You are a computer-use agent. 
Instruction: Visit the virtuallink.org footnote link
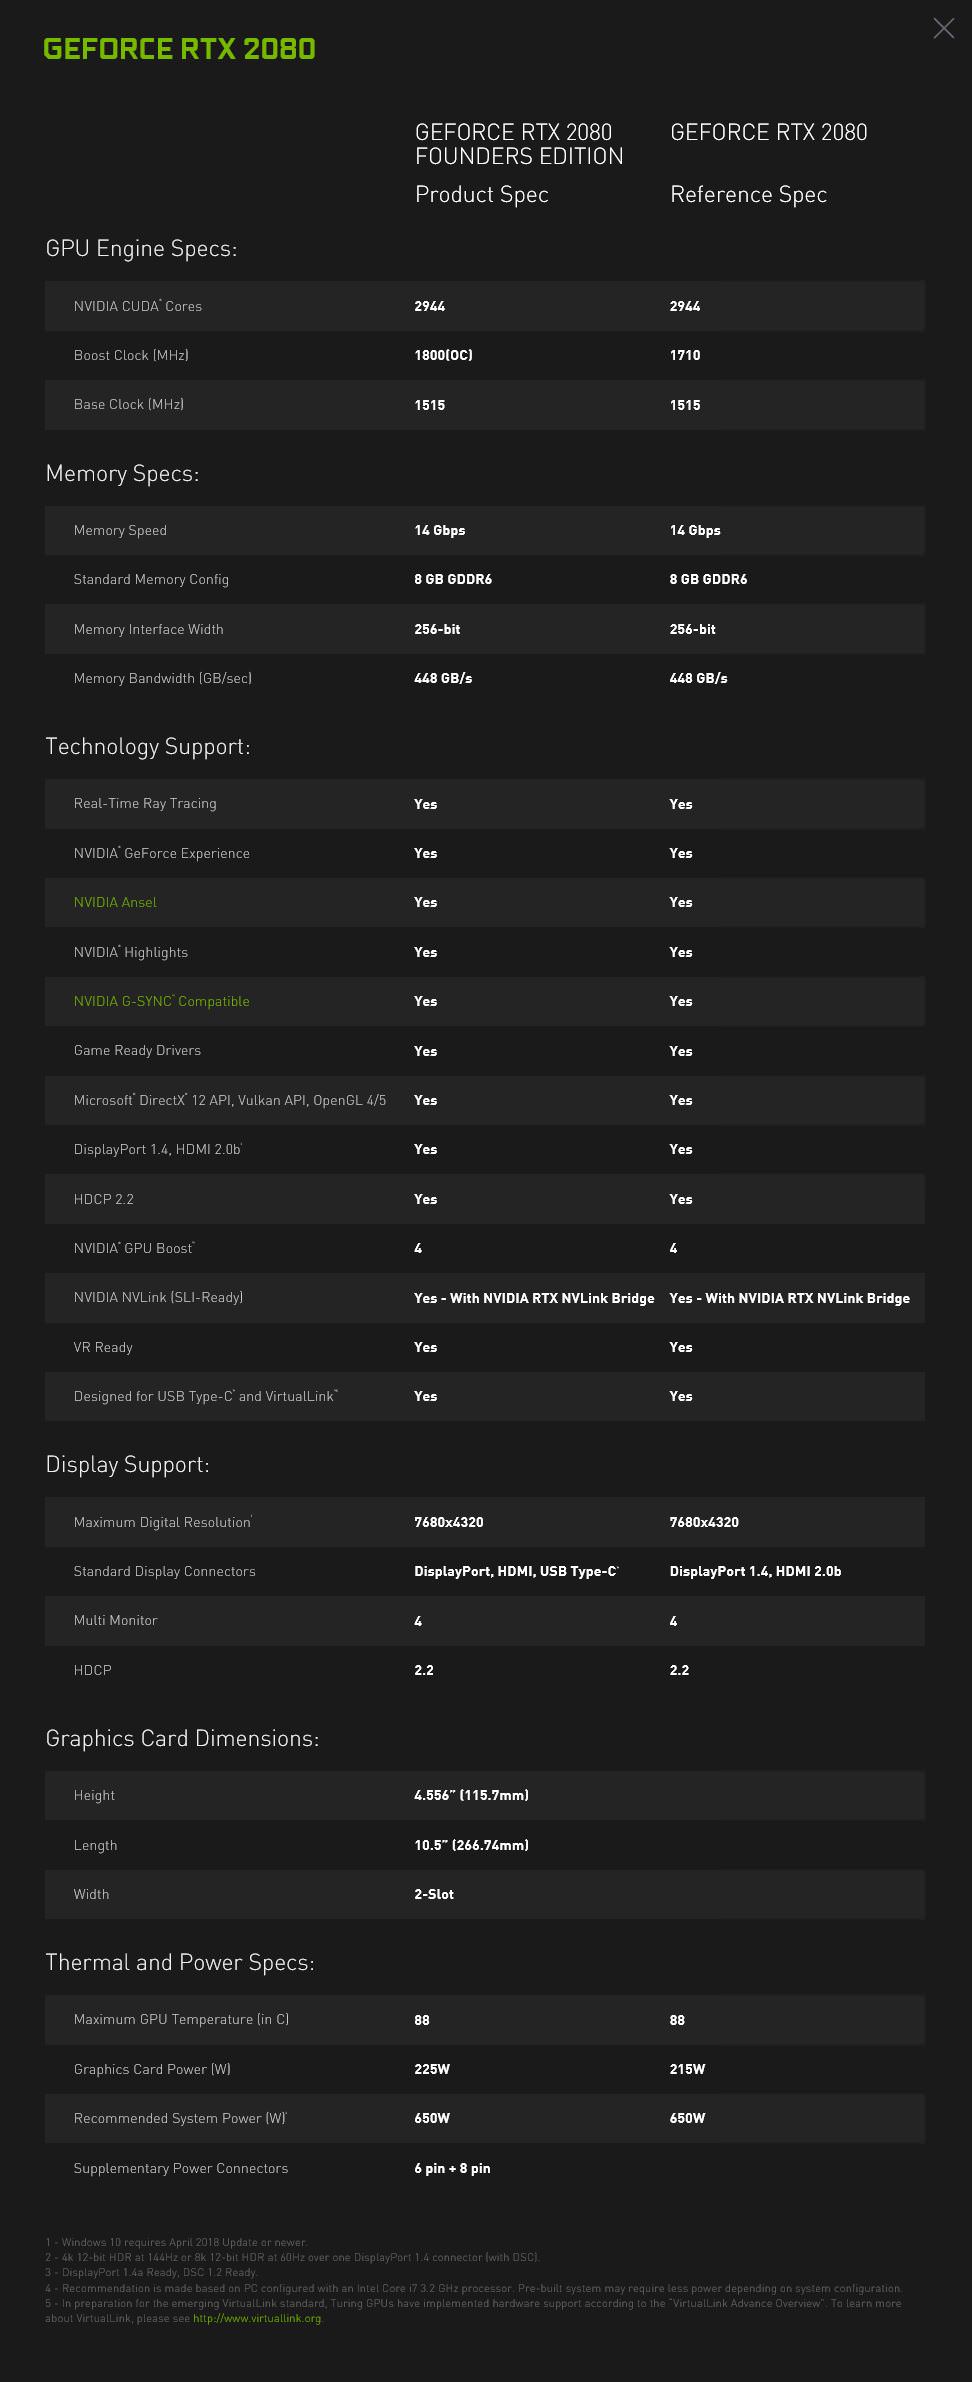[x=257, y=2318]
